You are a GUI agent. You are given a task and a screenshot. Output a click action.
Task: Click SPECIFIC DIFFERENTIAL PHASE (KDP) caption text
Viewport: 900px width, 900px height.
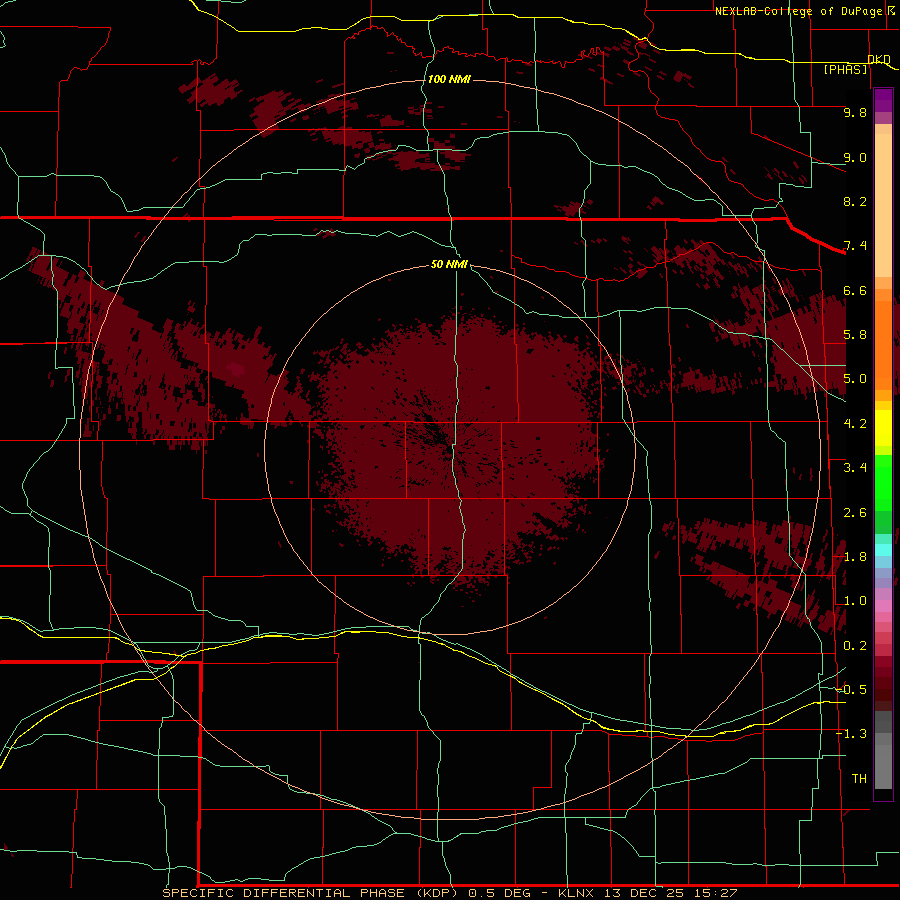coord(310,893)
